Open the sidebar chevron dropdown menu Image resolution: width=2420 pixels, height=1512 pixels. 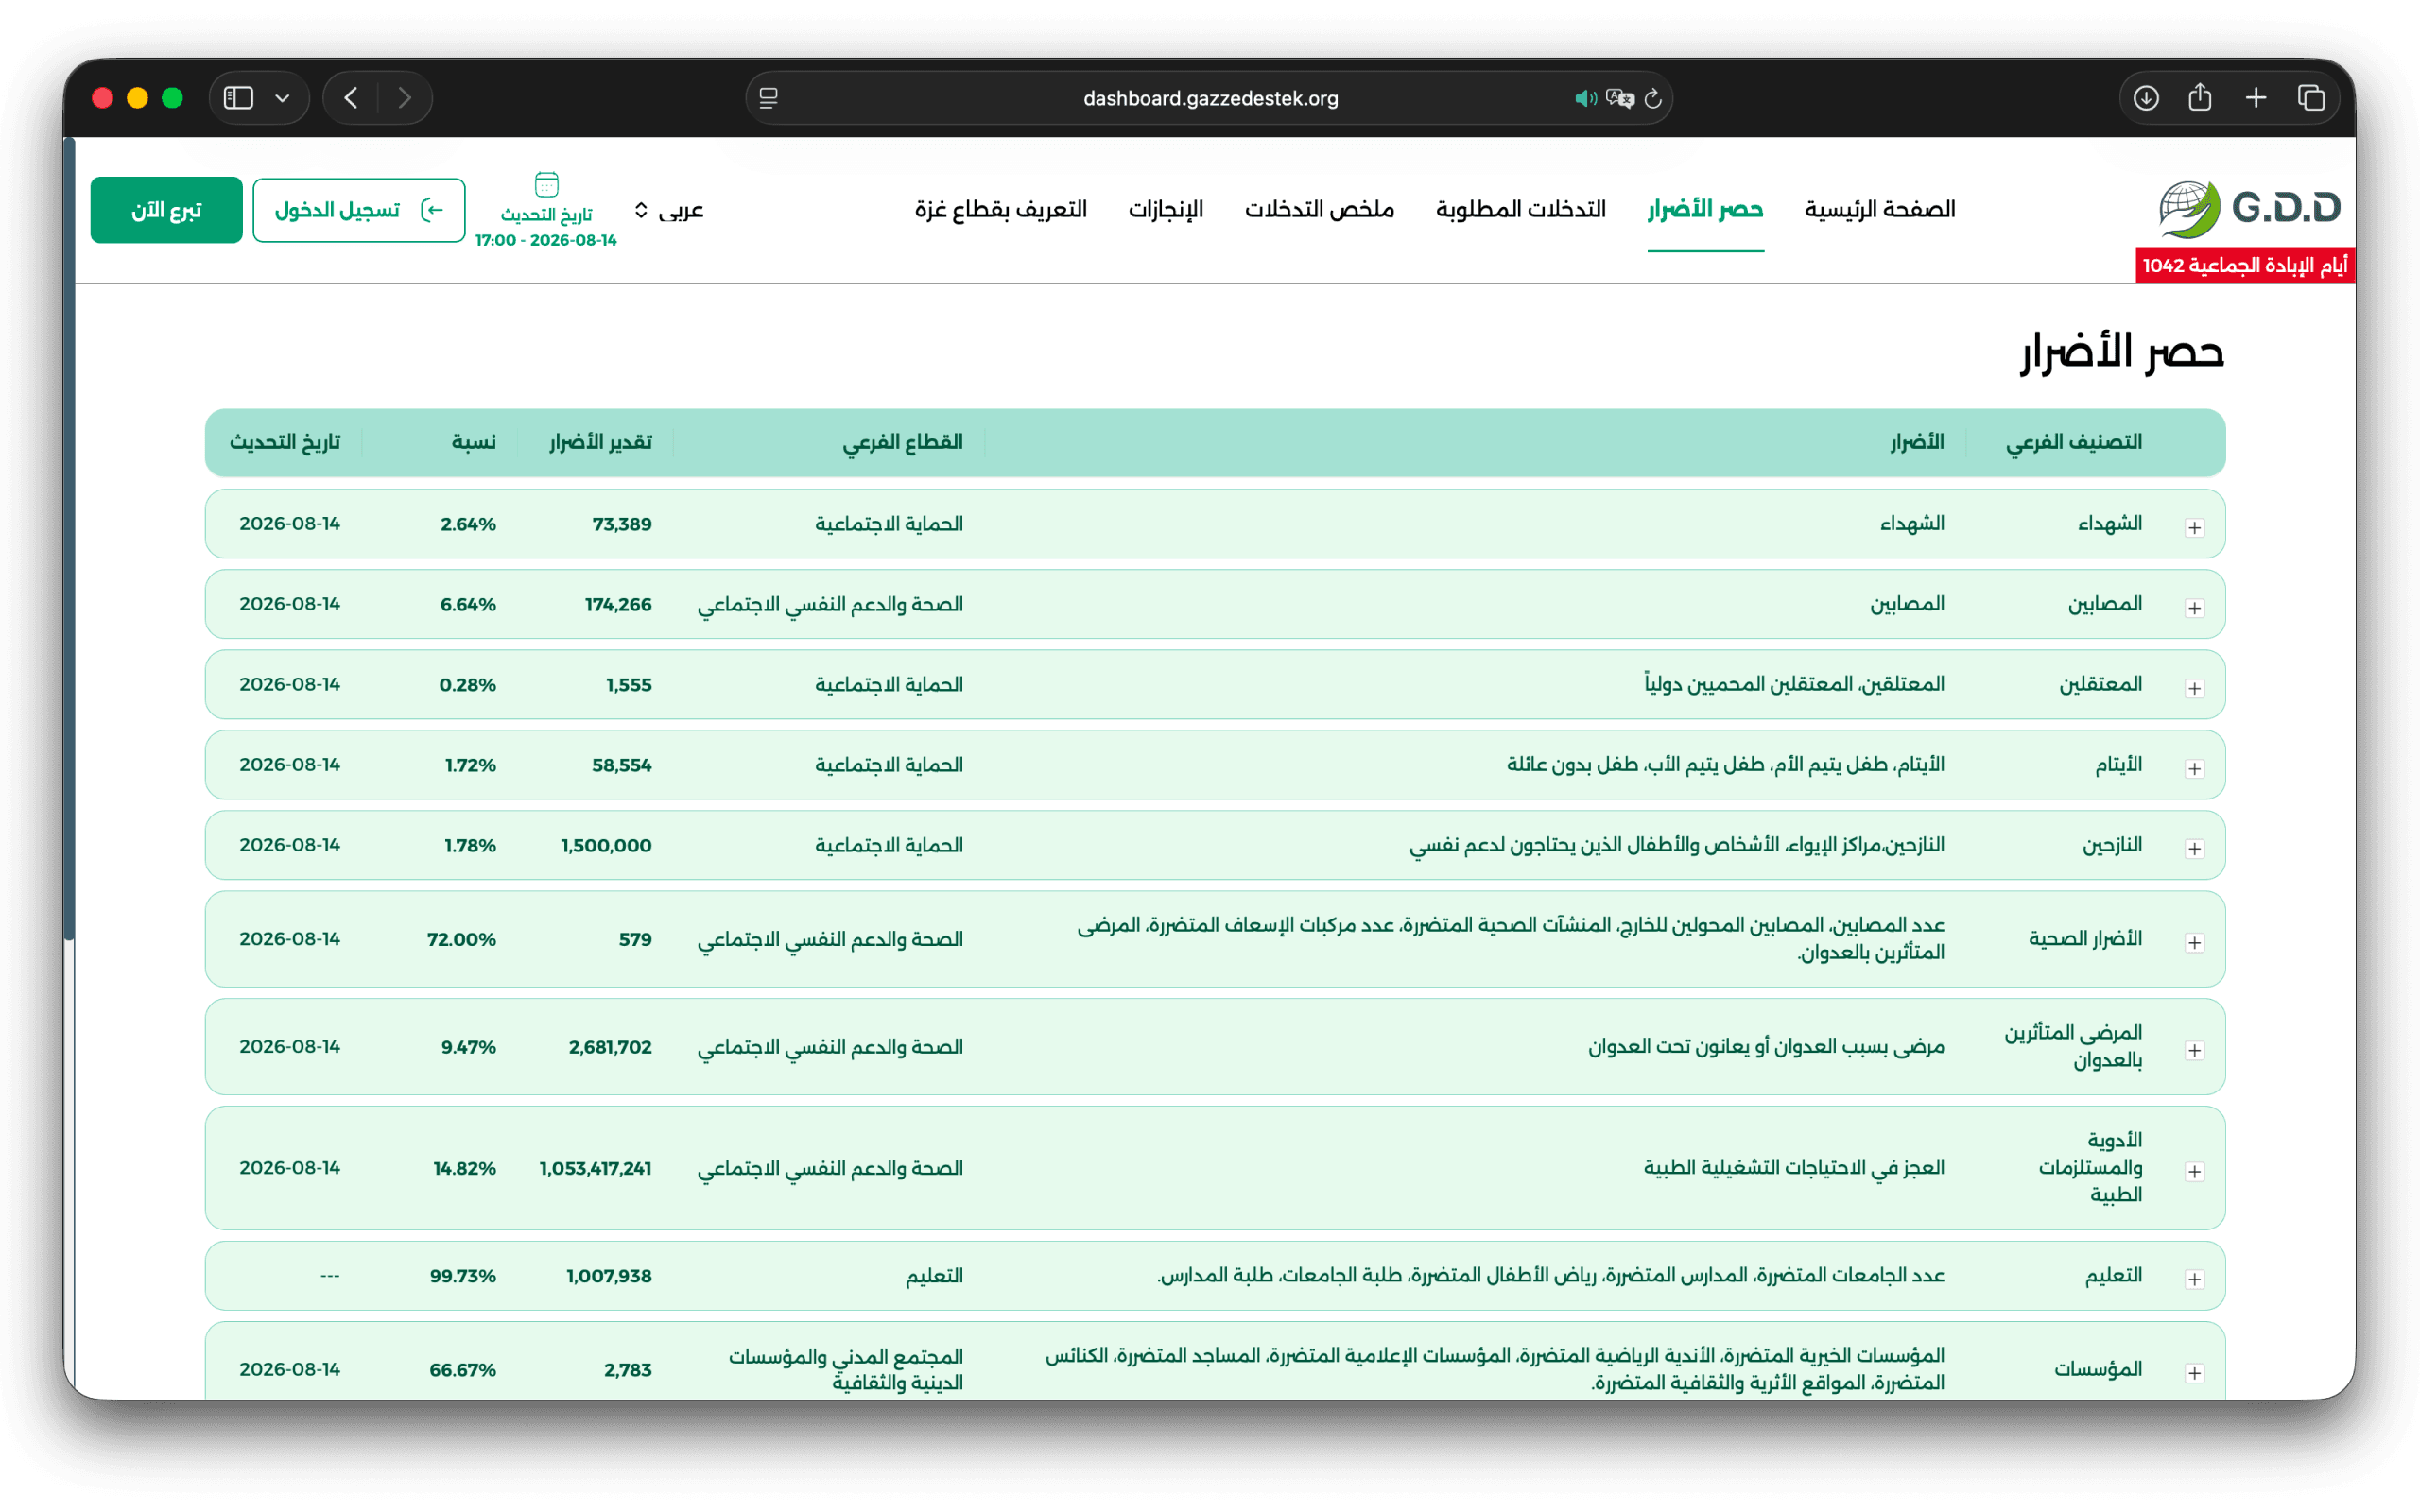(x=283, y=98)
